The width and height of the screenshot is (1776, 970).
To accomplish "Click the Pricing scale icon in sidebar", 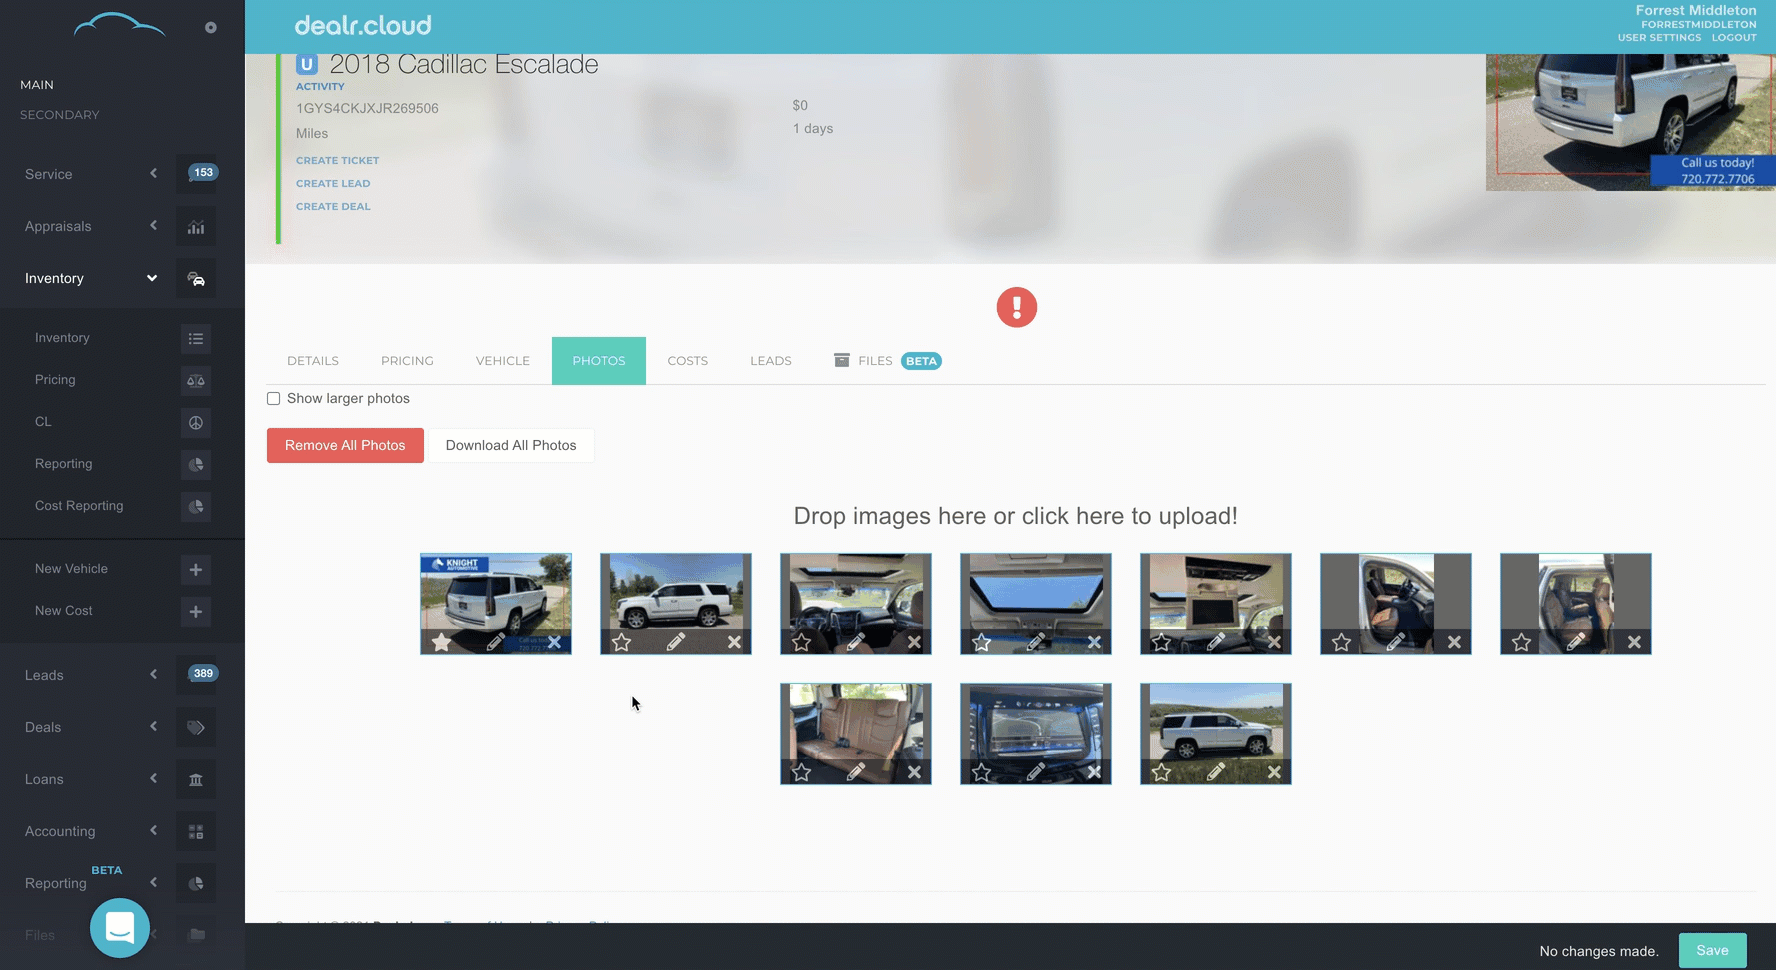I will click(x=196, y=381).
